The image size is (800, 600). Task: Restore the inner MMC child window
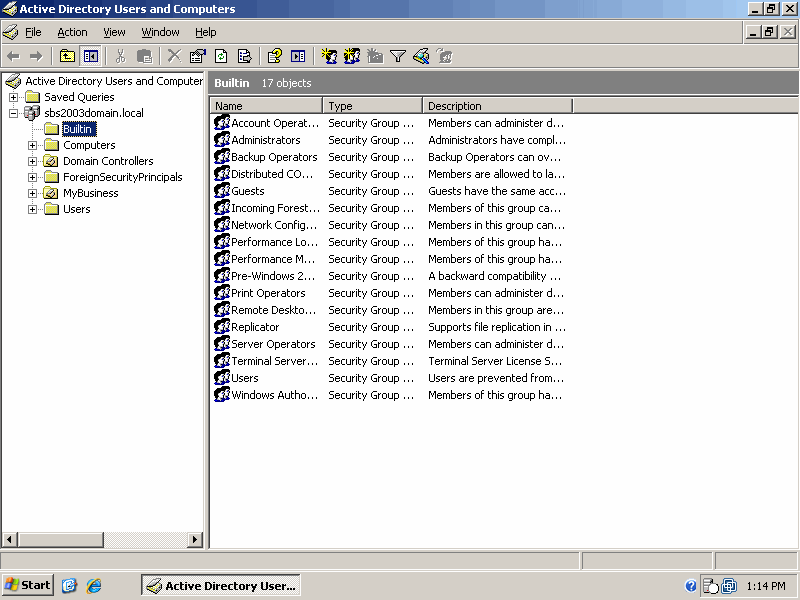pyautogui.click(x=769, y=32)
